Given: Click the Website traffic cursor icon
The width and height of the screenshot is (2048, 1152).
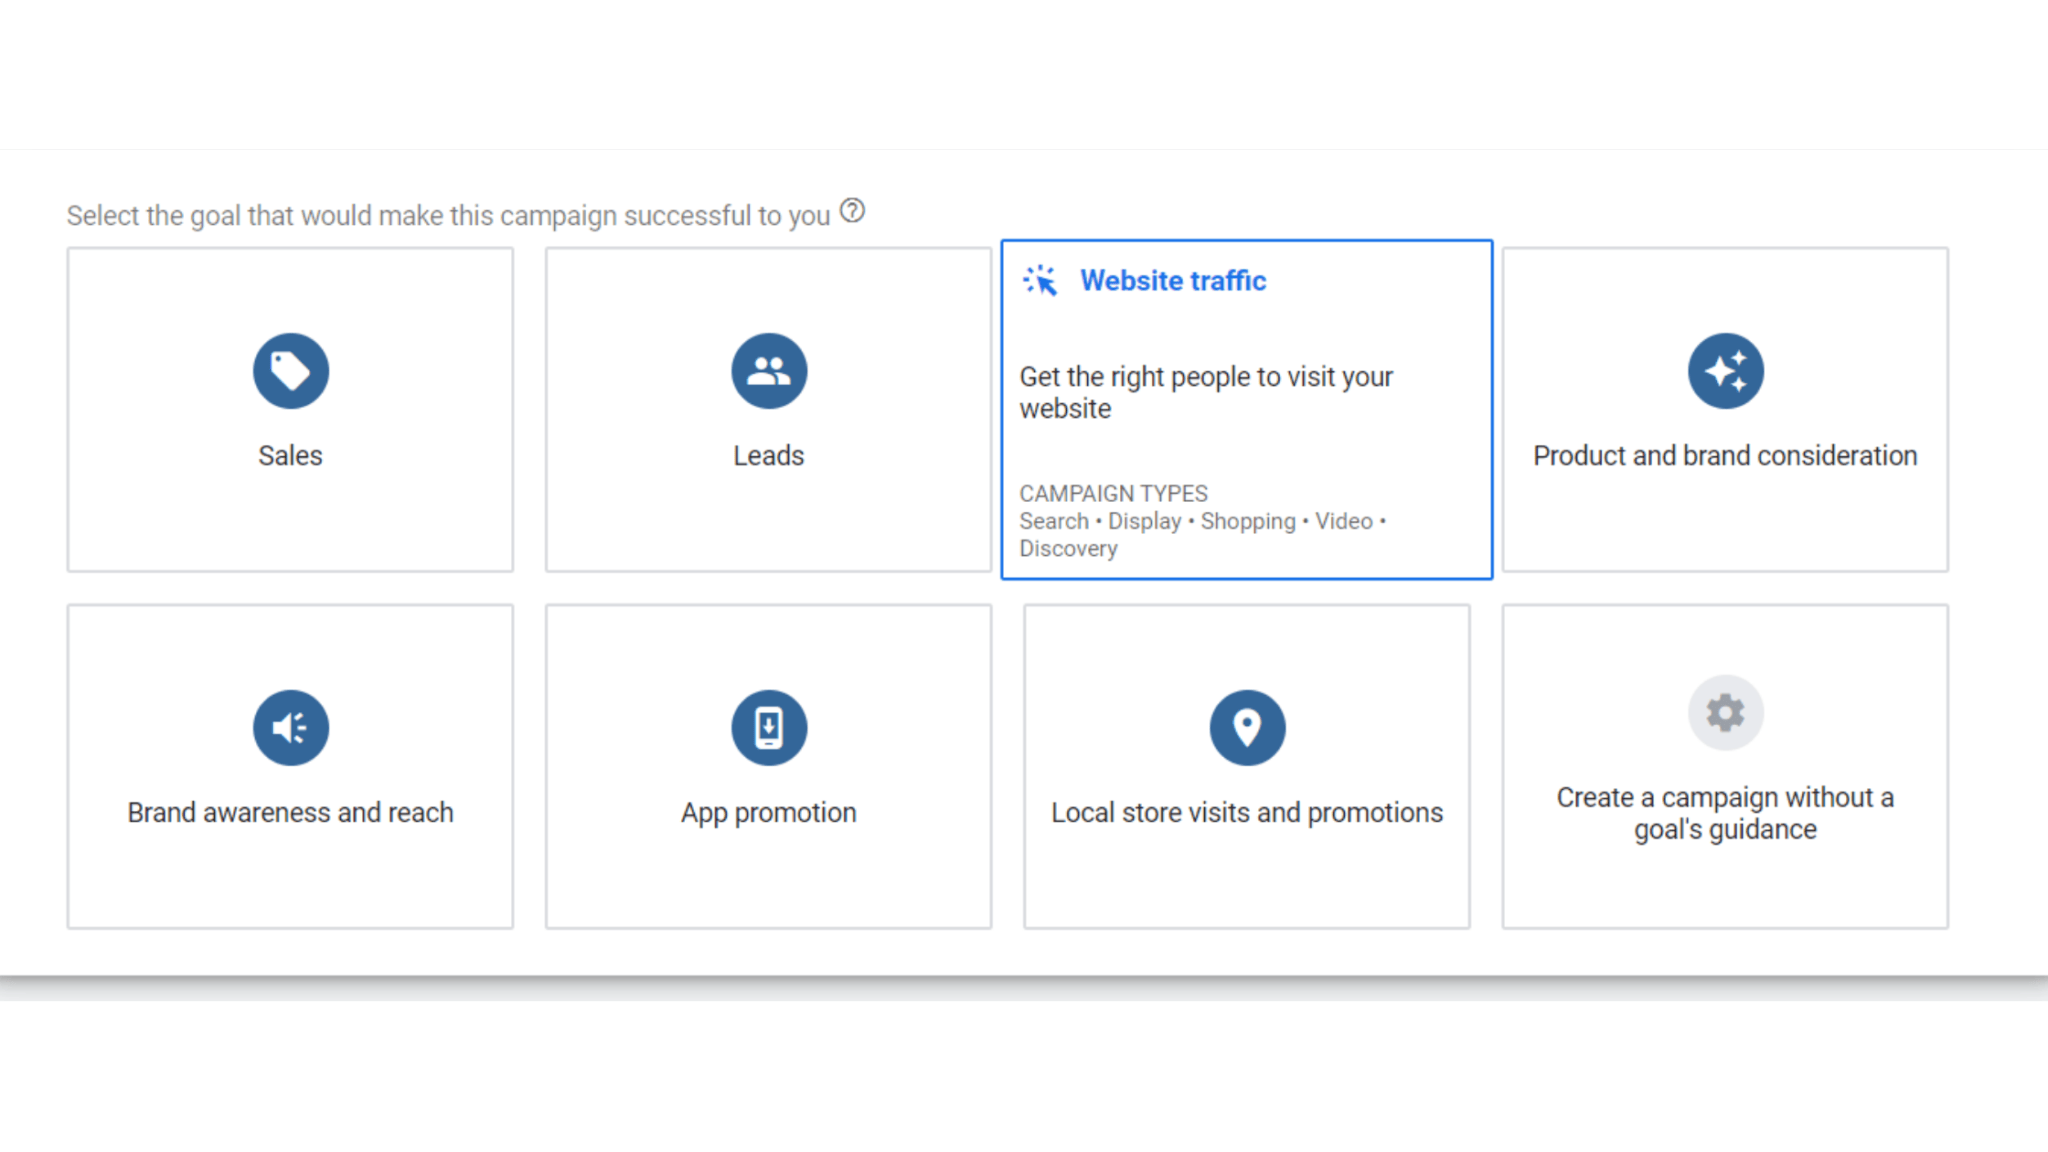Looking at the screenshot, I should [1040, 281].
